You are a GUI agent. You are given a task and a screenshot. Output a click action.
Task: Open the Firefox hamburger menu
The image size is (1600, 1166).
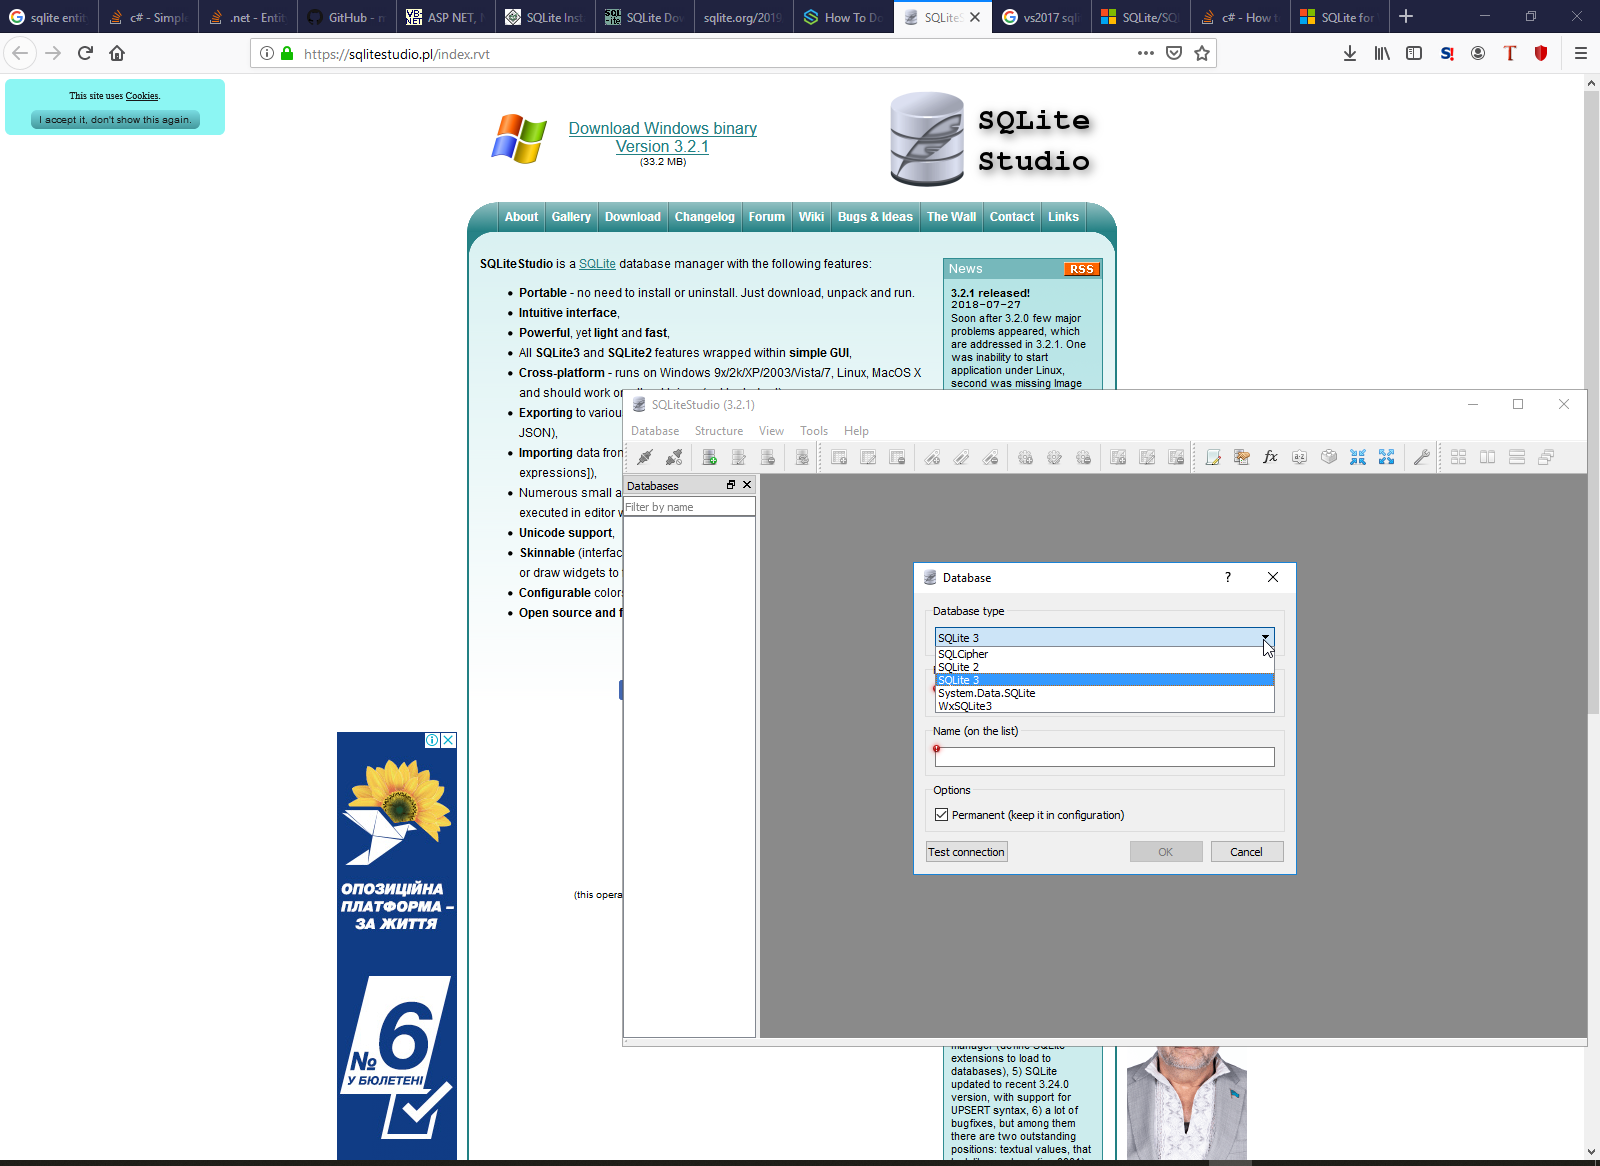(1581, 53)
